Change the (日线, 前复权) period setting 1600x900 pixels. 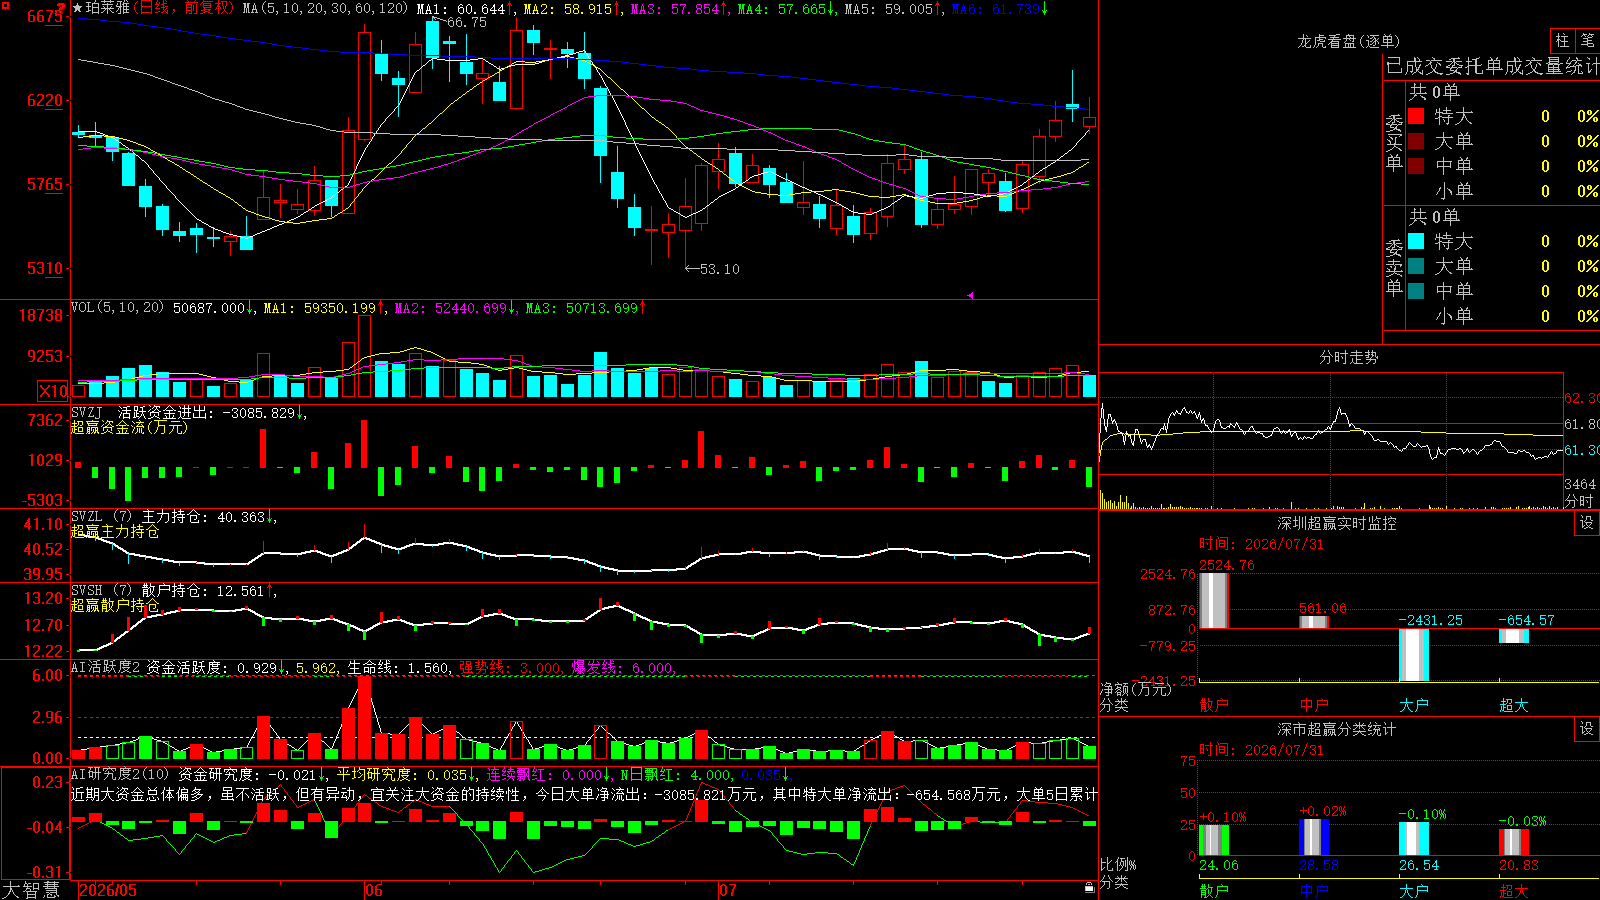(183, 8)
